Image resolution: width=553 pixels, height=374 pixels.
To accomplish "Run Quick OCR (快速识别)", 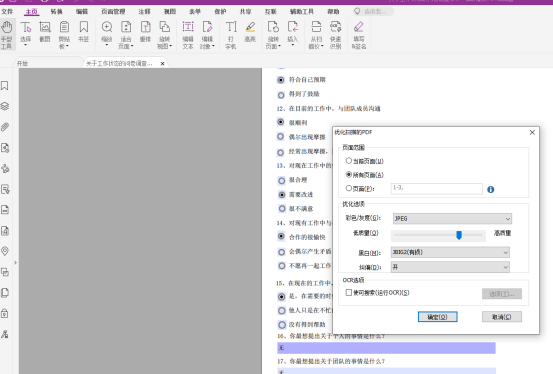I will pos(335,35).
